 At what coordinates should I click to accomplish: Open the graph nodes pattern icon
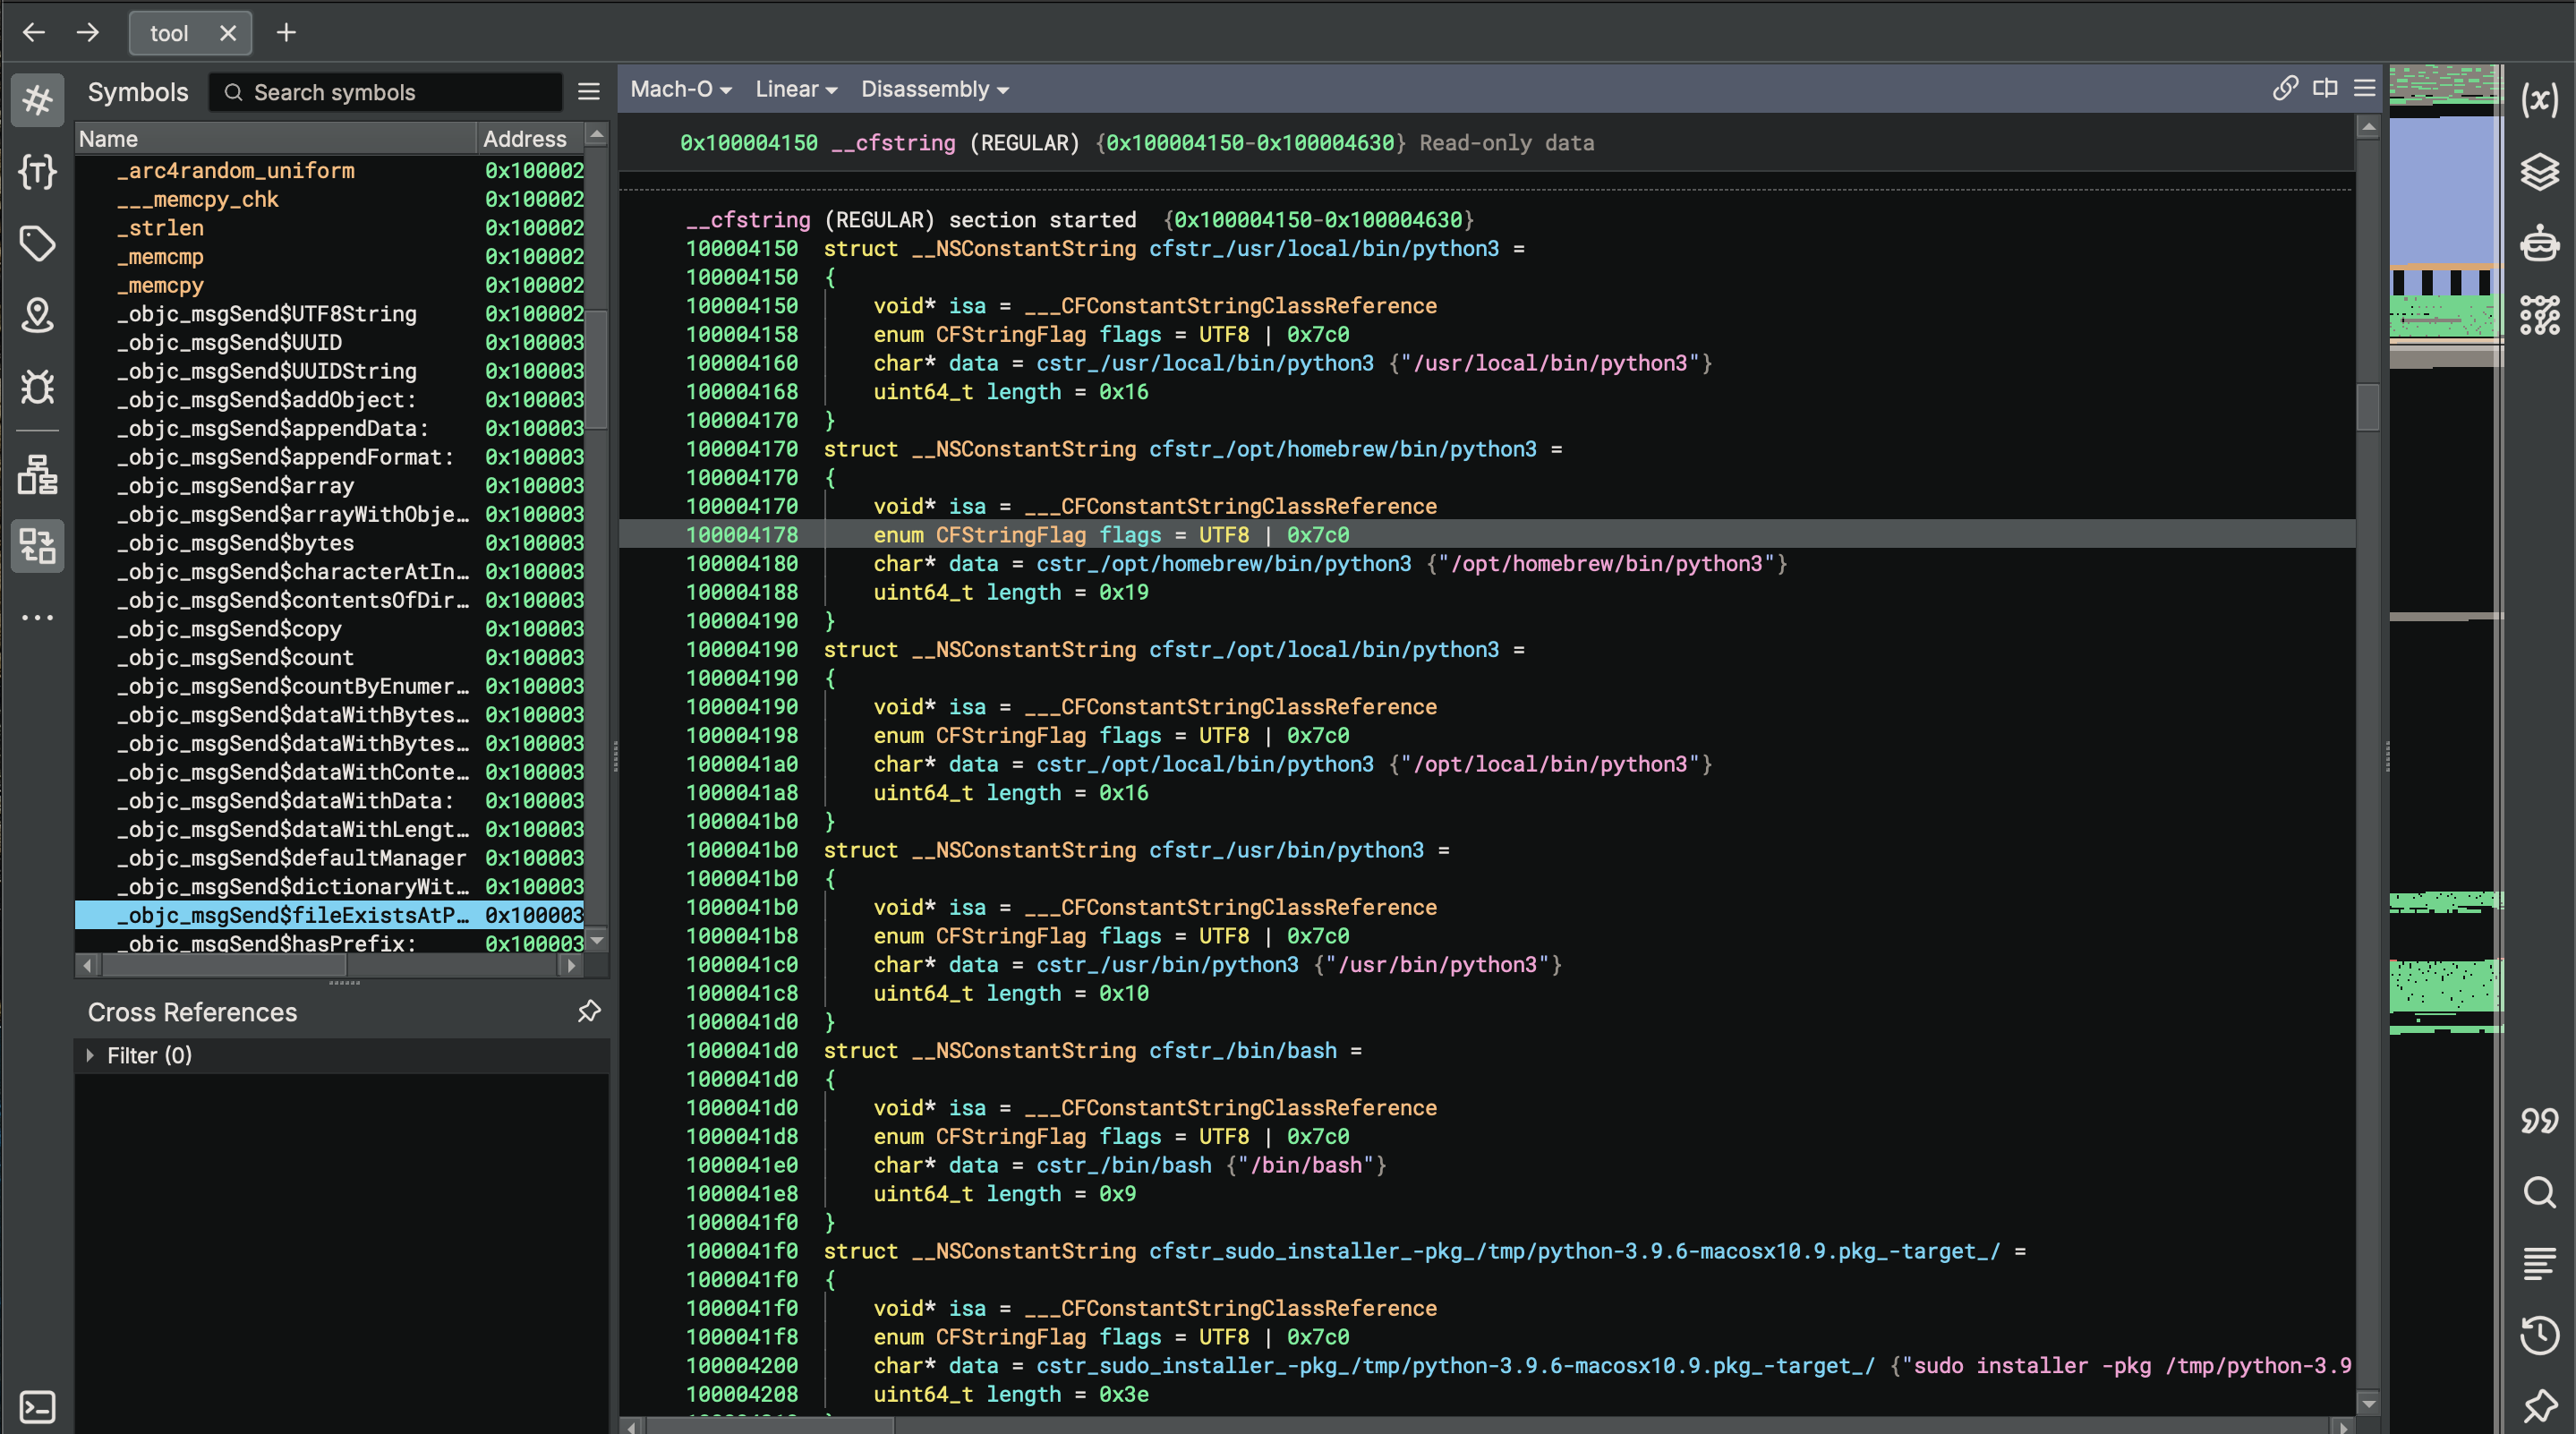coord(2539,315)
